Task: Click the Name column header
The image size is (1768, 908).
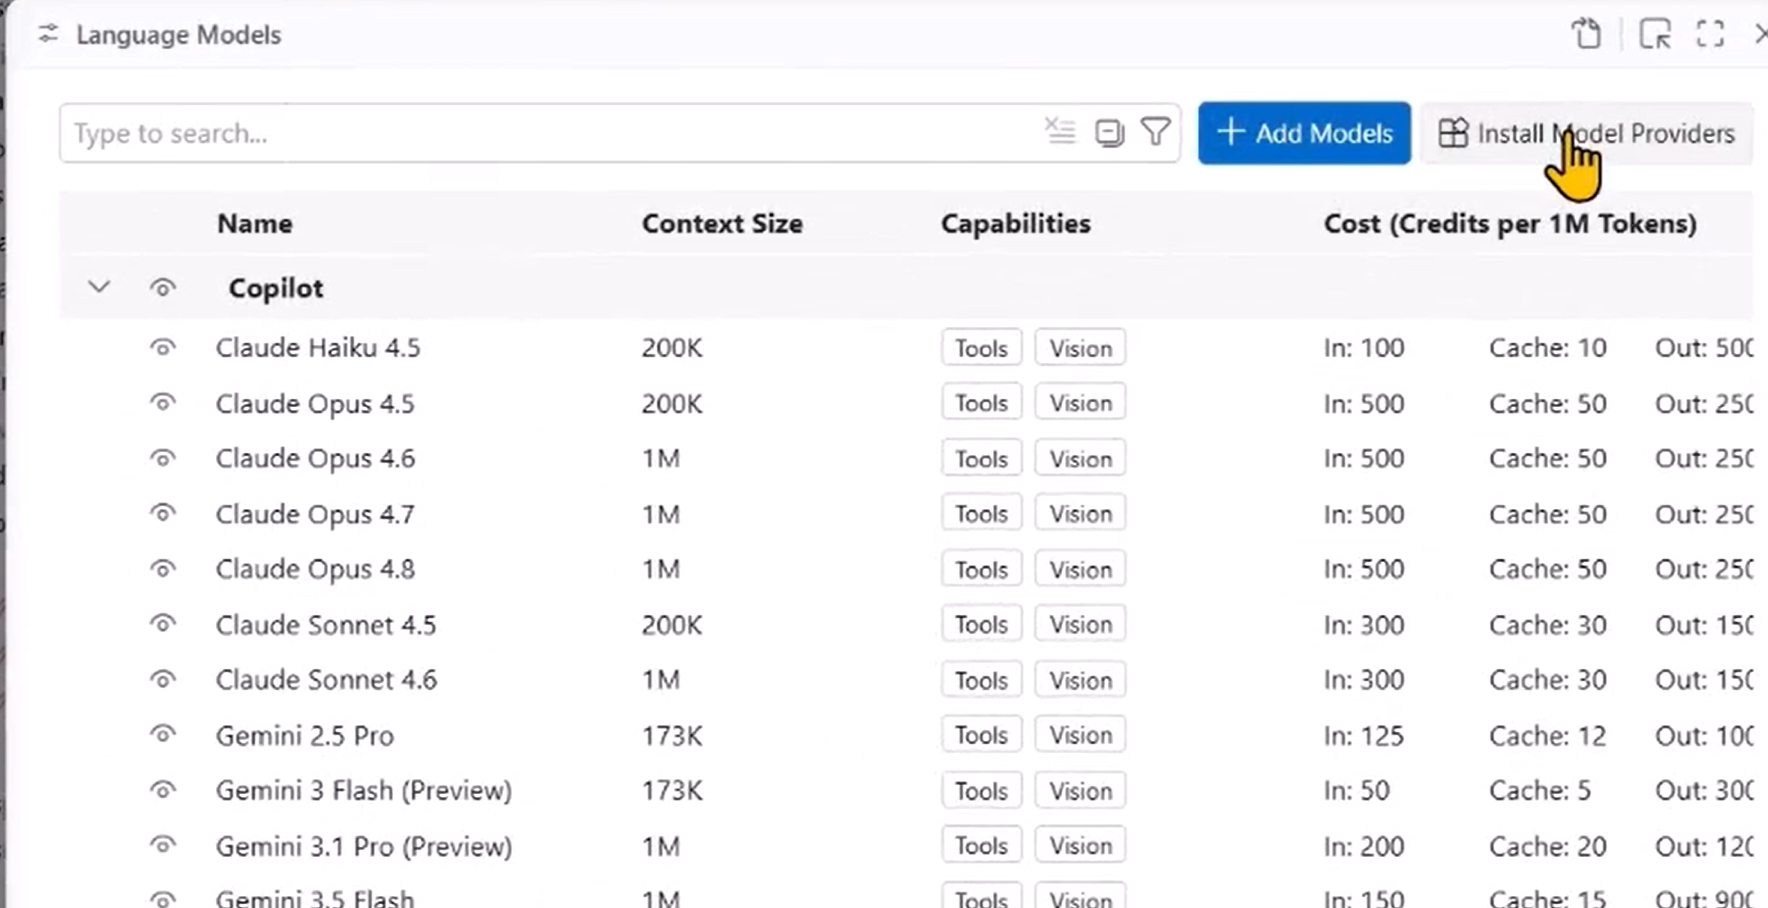Action: coord(255,223)
